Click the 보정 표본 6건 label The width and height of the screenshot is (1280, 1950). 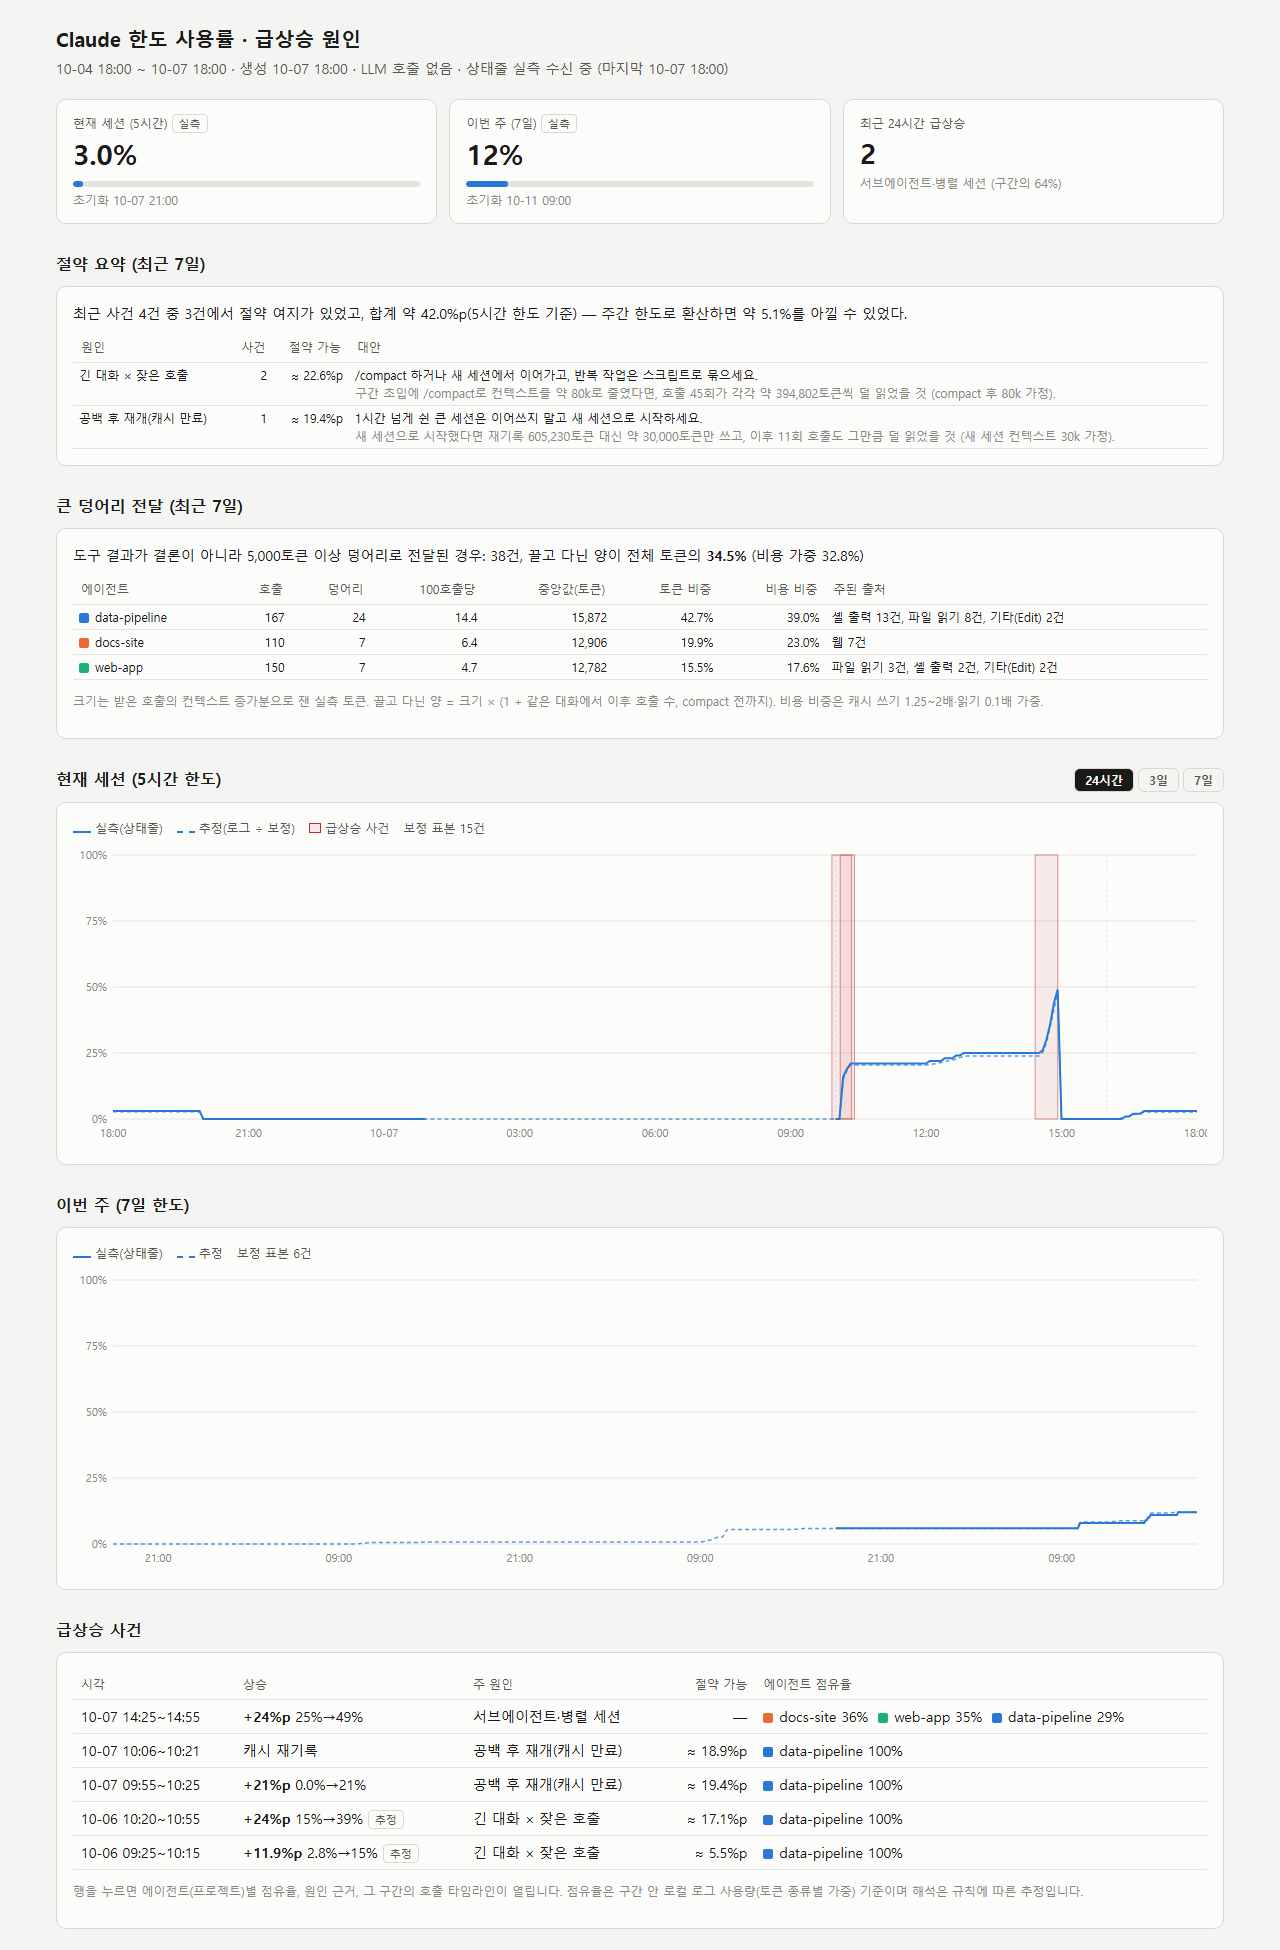(x=274, y=1254)
